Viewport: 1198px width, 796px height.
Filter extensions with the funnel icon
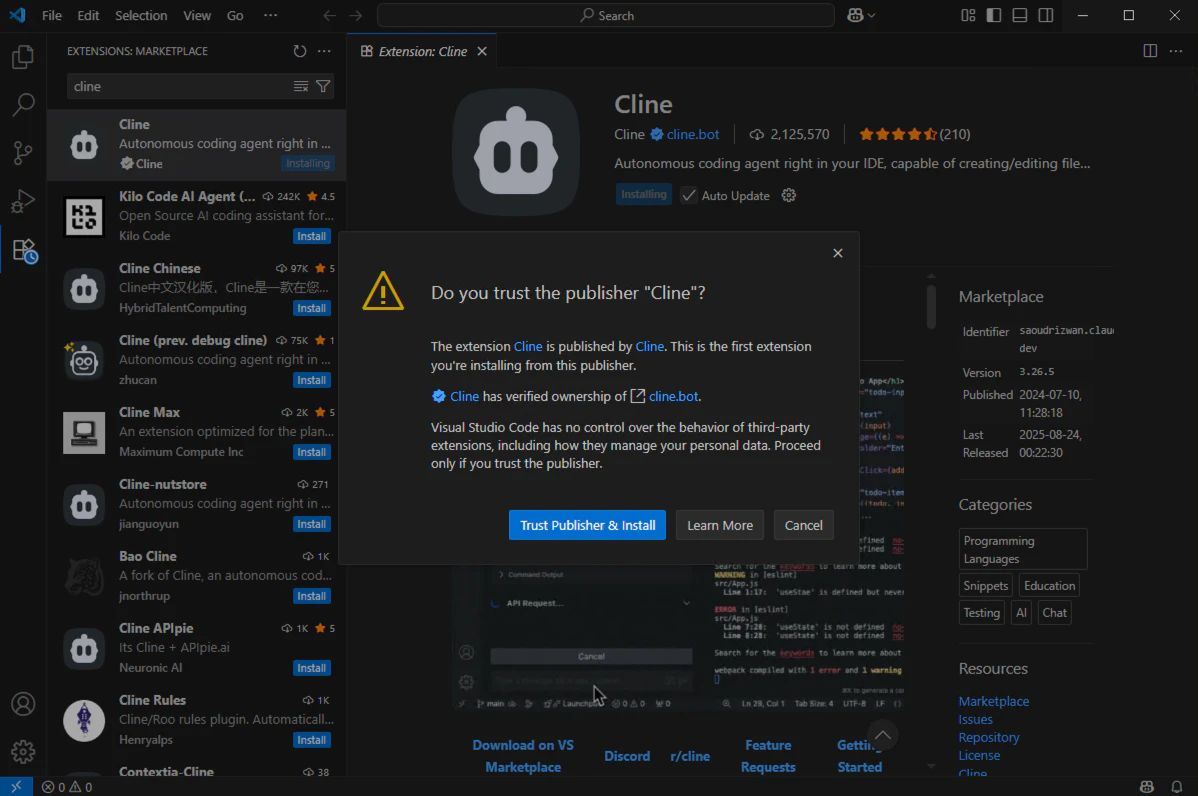[x=323, y=86]
